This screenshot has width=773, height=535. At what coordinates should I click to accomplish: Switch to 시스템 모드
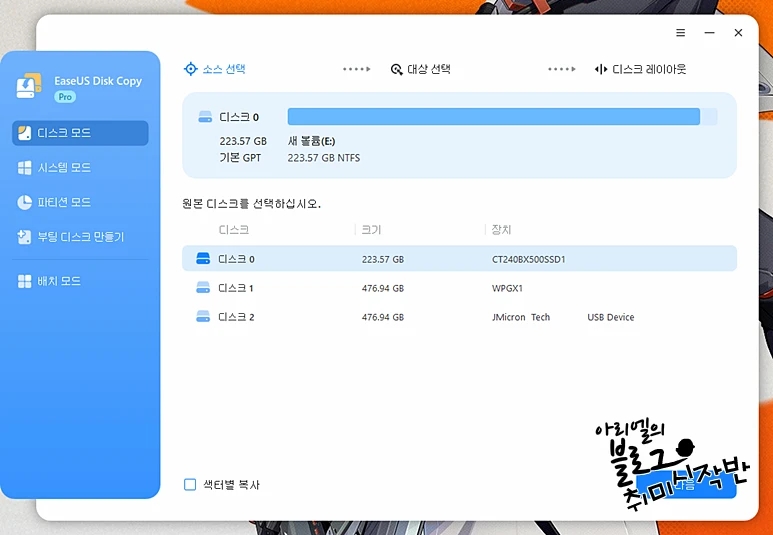click(x=80, y=168)
